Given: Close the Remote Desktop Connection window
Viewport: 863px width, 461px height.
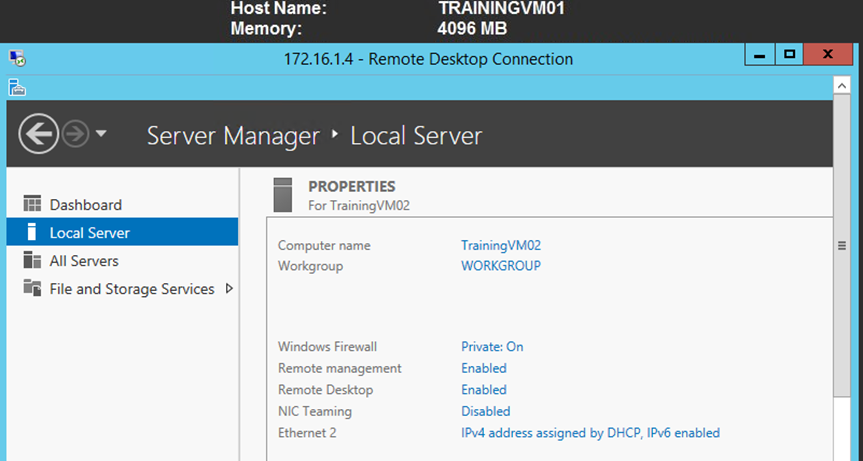Looking at the screenshot, I should point(828,54).
